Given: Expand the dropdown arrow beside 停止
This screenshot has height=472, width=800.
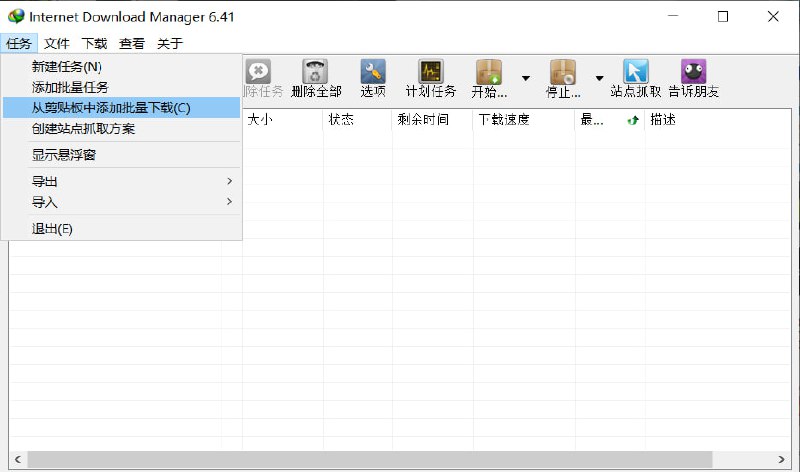Looking at the screenshot, I should point(600,78).
